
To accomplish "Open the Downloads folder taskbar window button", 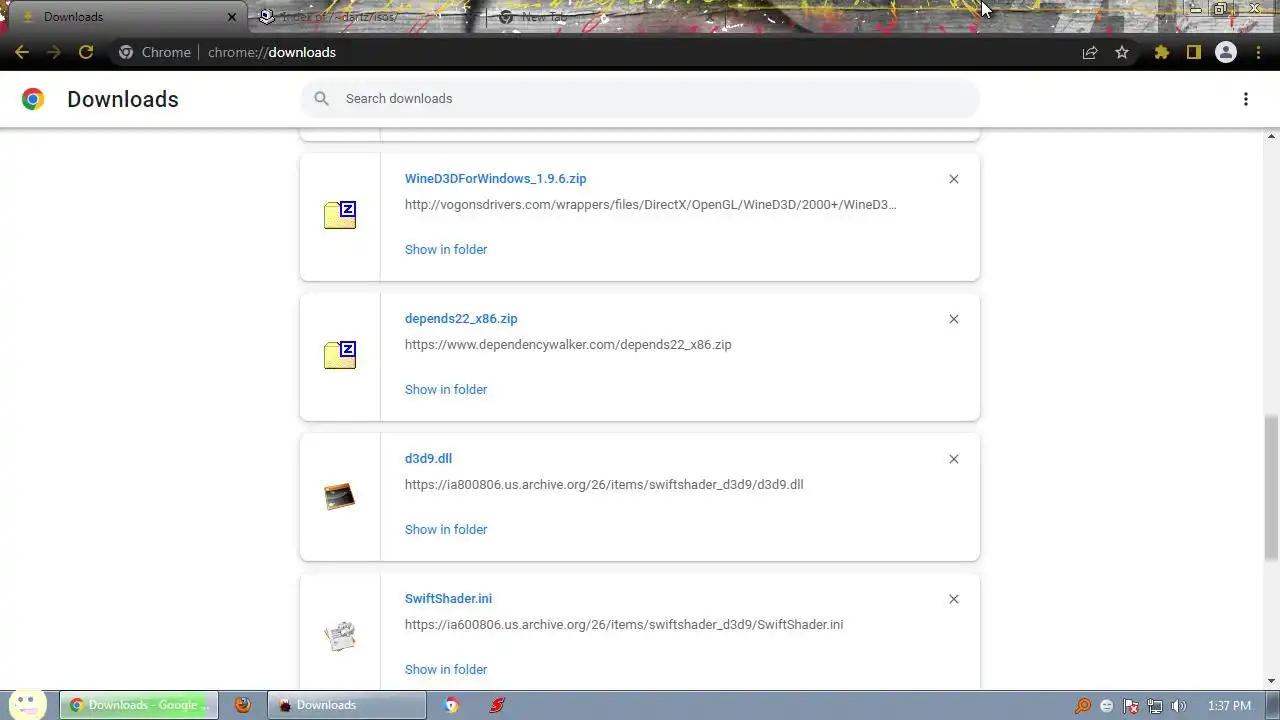I will click(346, 705).
